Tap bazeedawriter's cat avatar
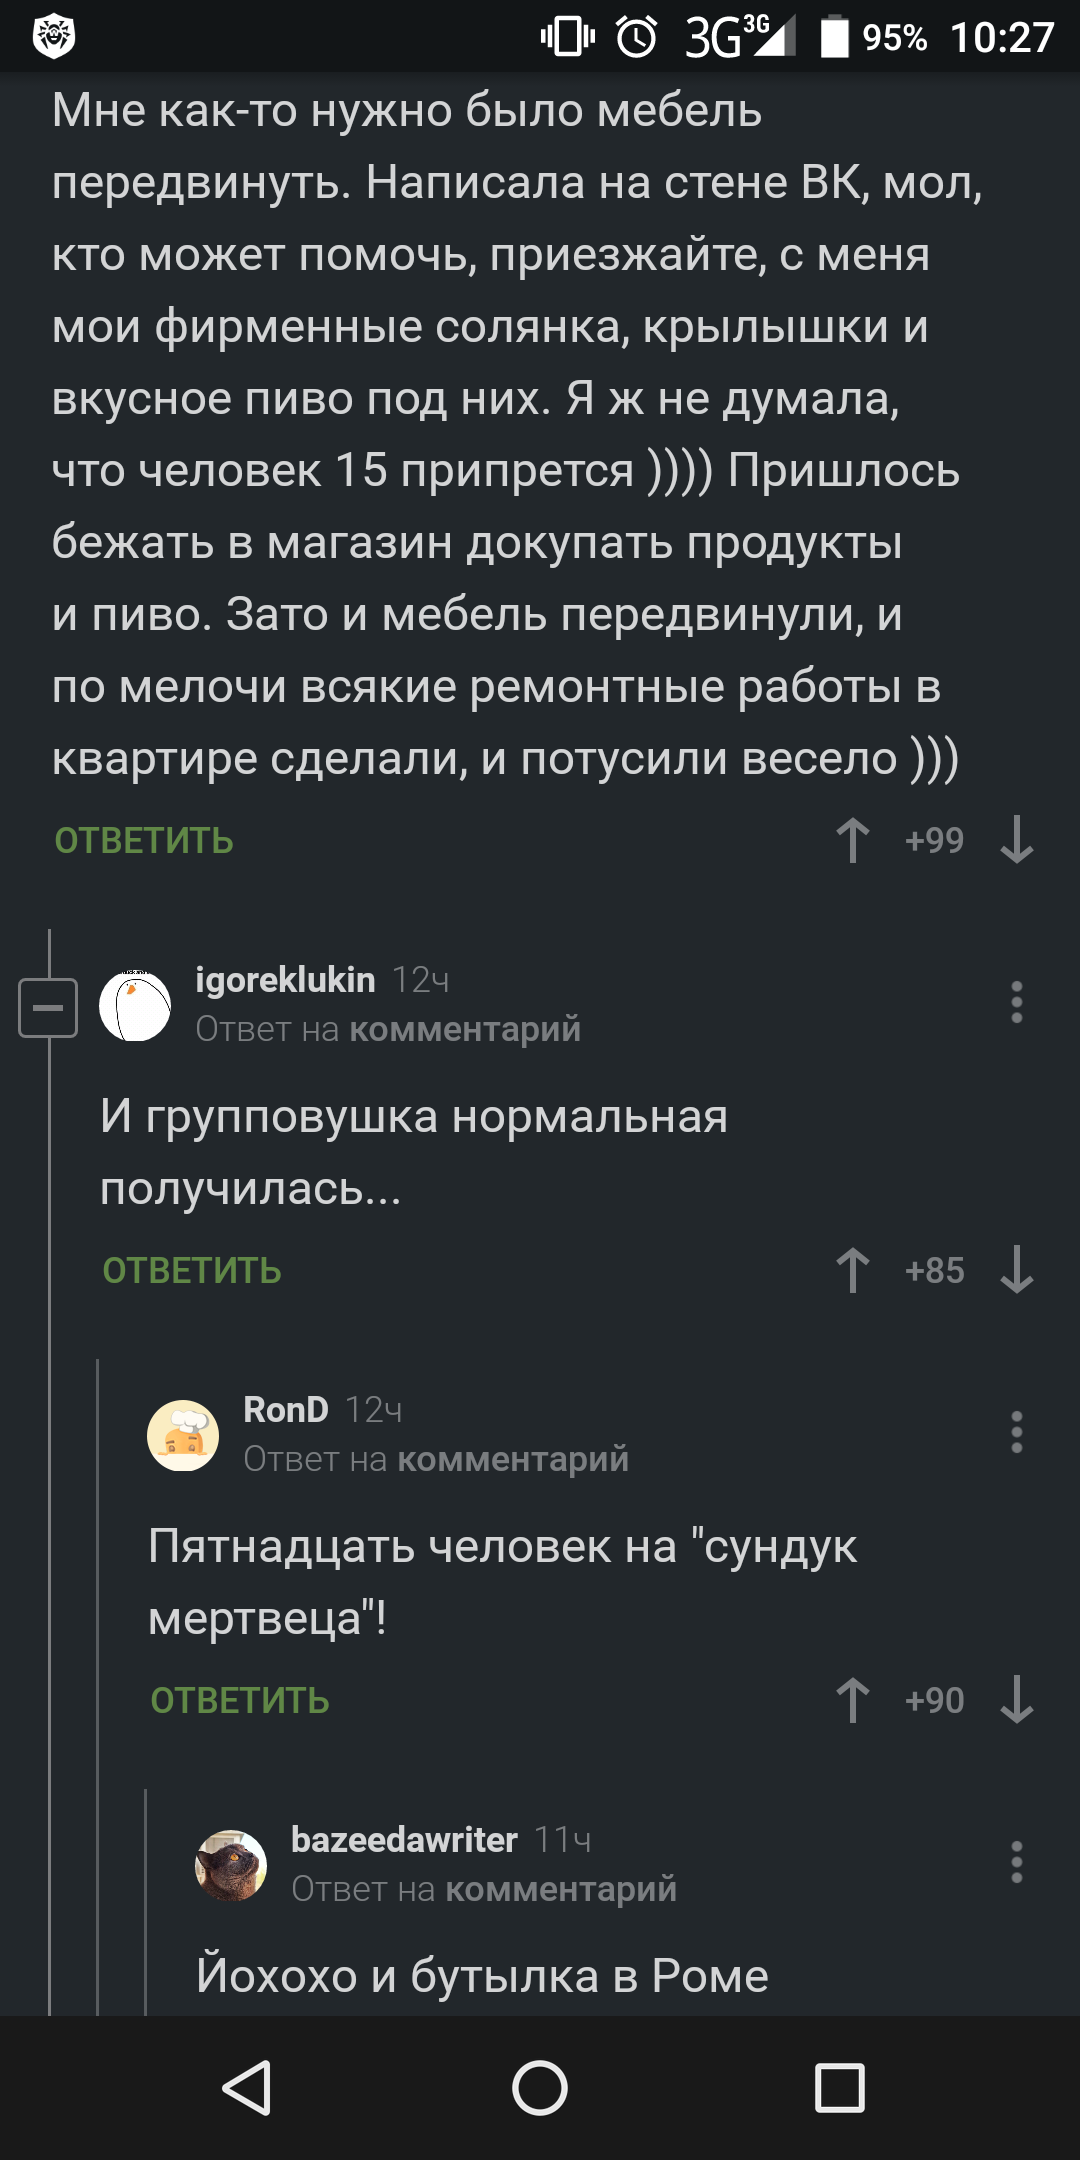The image size is (1080, 2160). click(231, 1866)
